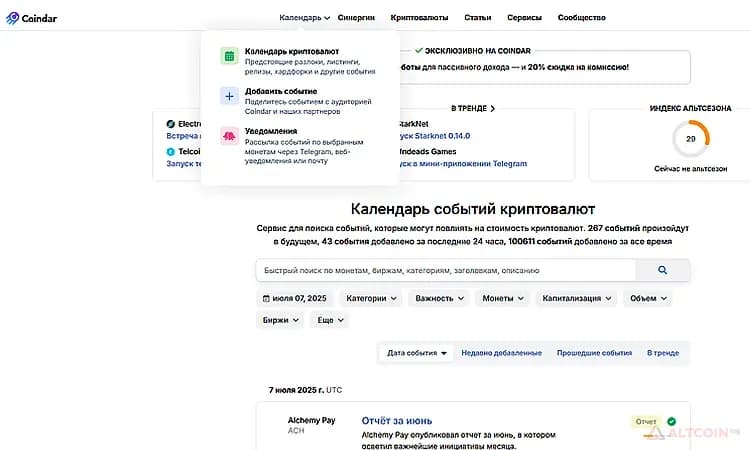750x450 pixels.
Task: Open Синергии in the top navigation
Action: (x=356, y=18)
